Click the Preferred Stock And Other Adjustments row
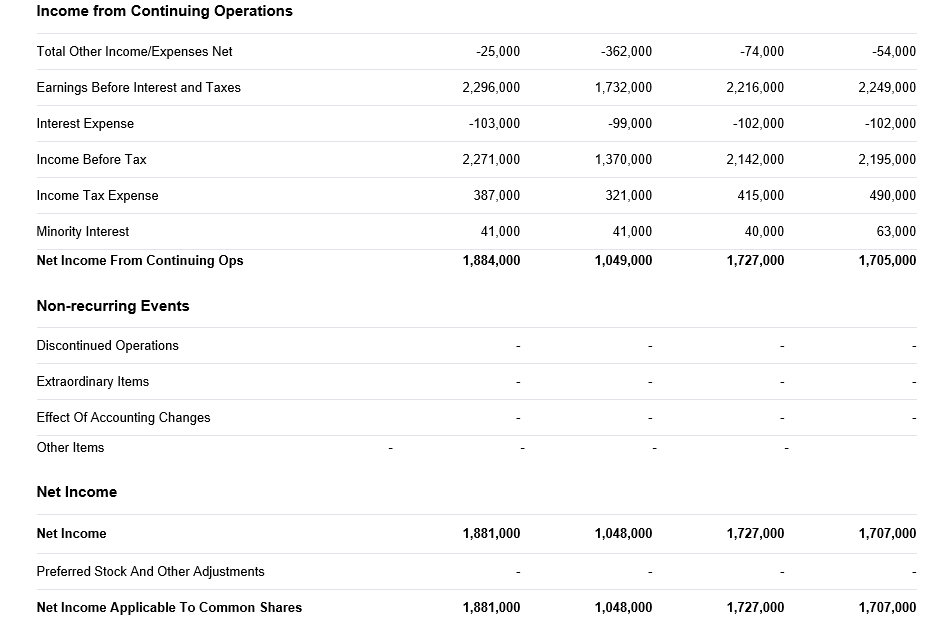The width and height of the screenshot is (941, 629). 150,571
